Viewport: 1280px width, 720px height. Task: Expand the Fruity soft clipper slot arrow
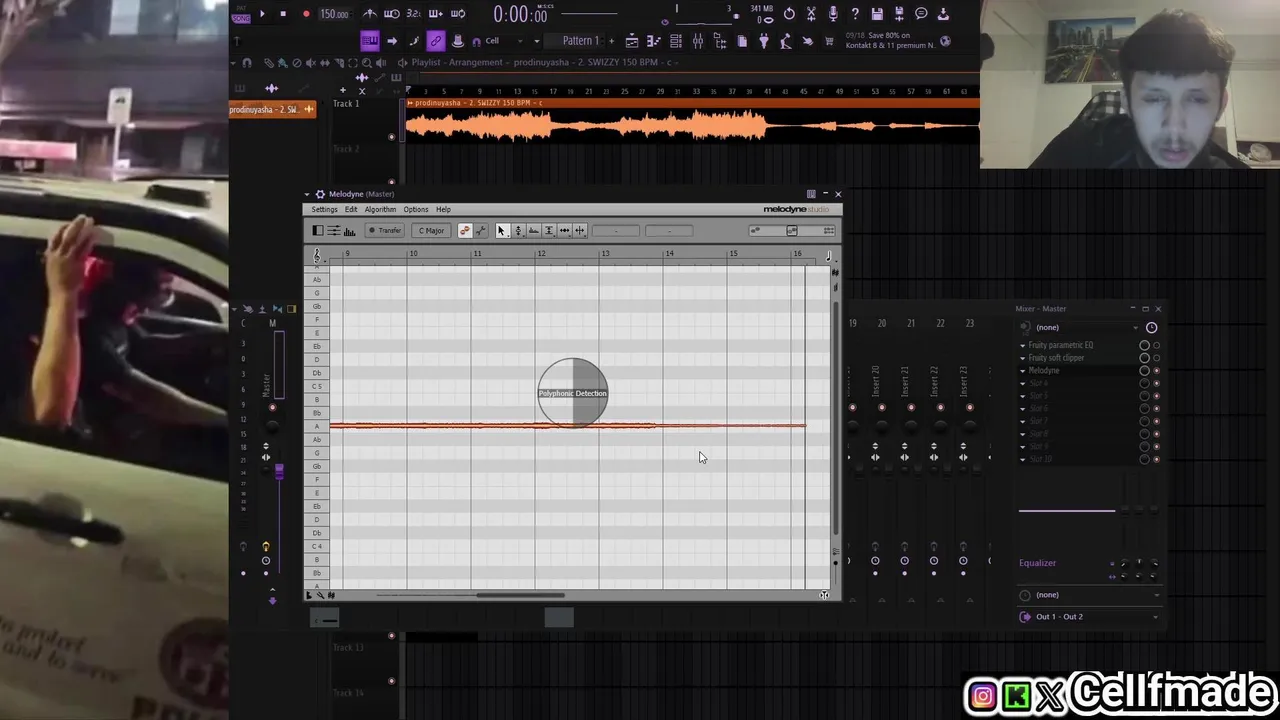click(1023, 358)
